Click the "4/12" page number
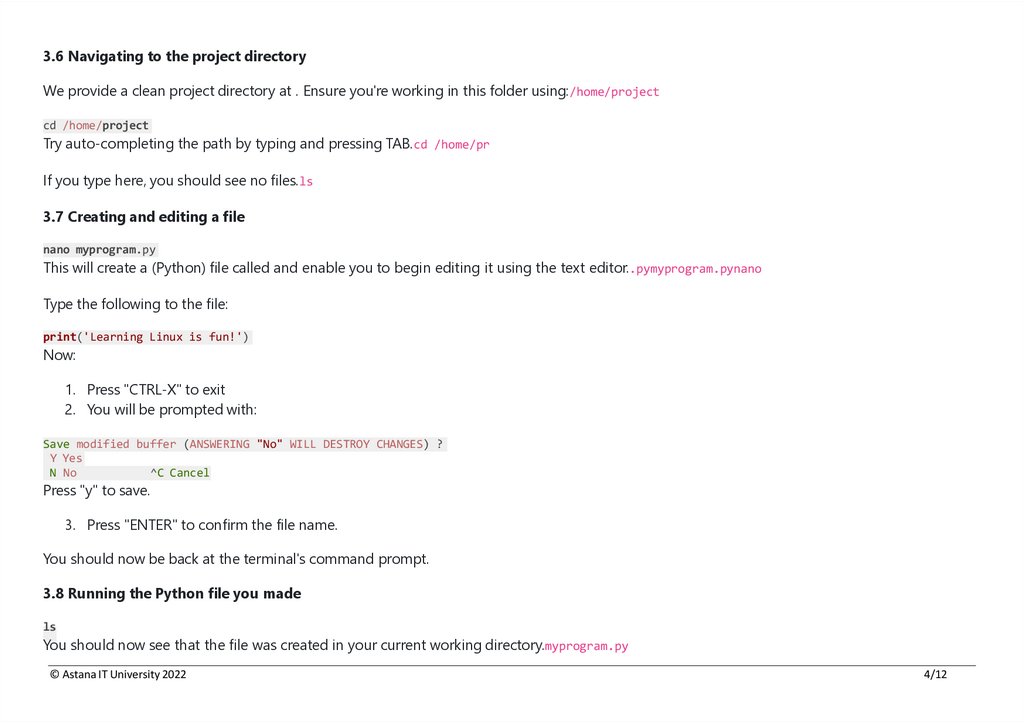The image size is (1024, 723). (935, 675)
